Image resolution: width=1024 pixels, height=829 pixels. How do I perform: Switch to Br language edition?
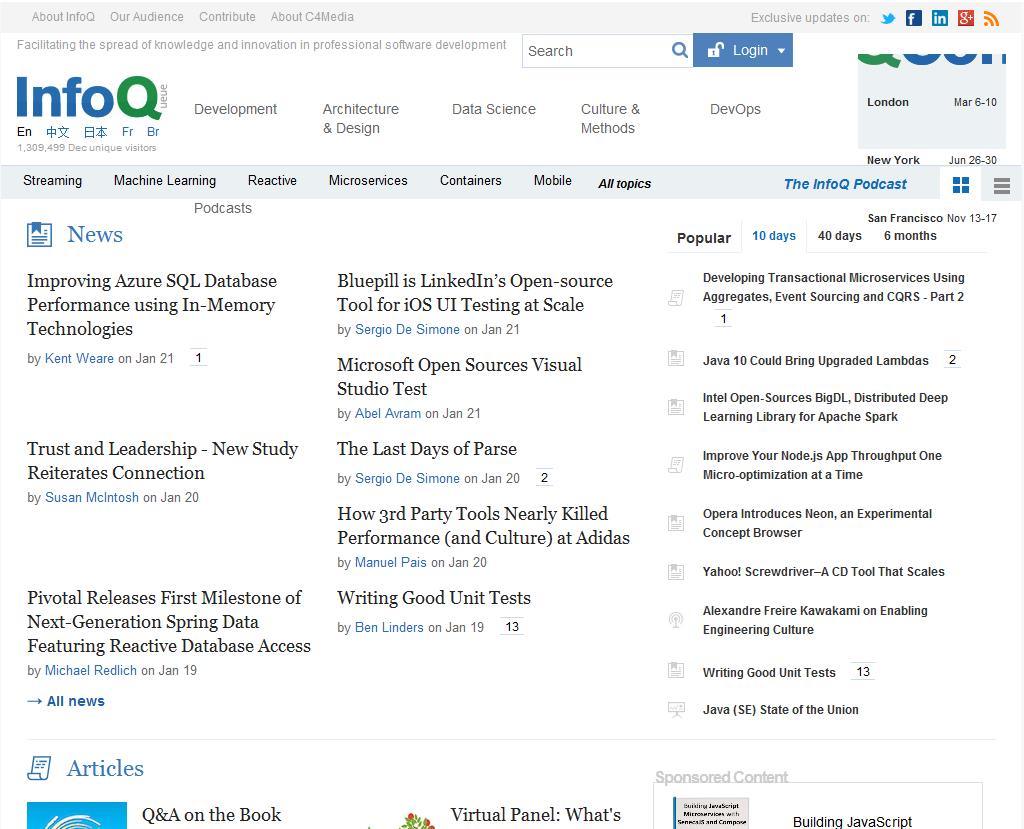click(x=153, y=132)
